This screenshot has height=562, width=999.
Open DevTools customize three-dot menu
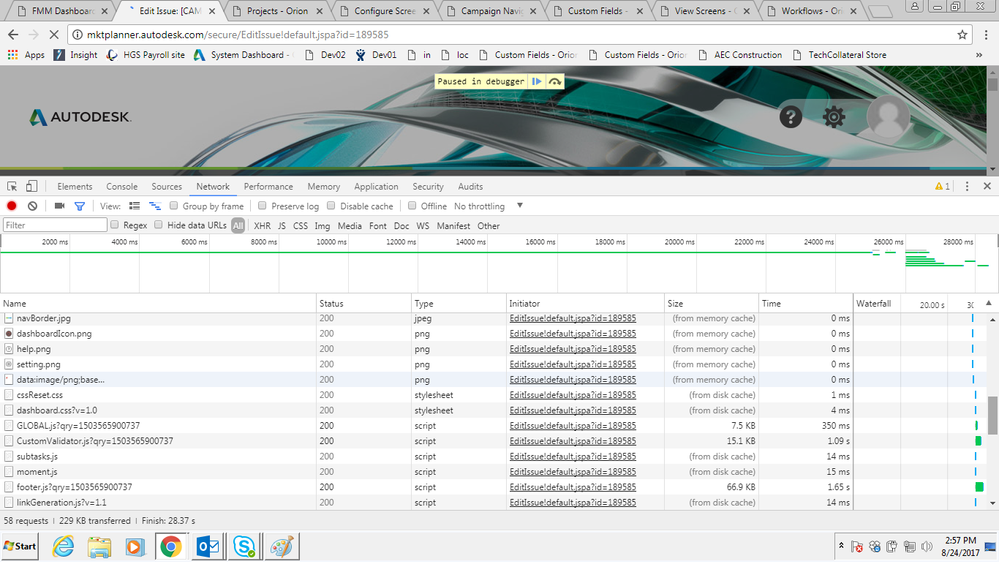pyautogui.click(x=967, y=187)
